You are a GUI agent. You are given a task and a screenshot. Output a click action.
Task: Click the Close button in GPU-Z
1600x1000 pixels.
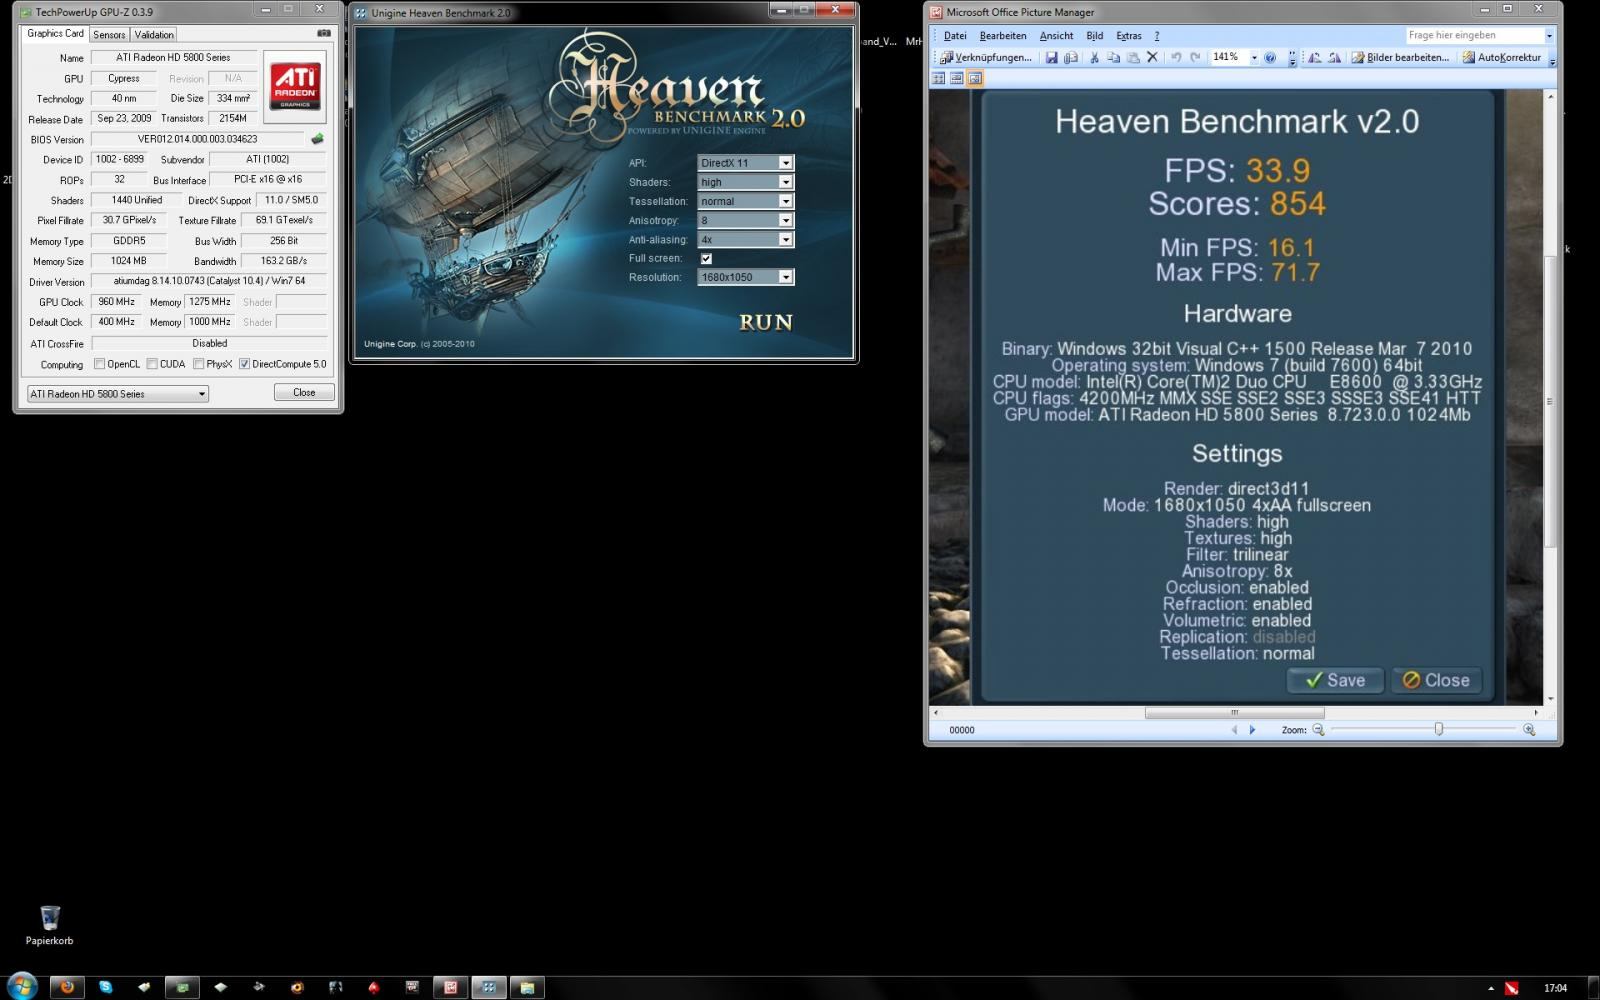coord(304,393)
